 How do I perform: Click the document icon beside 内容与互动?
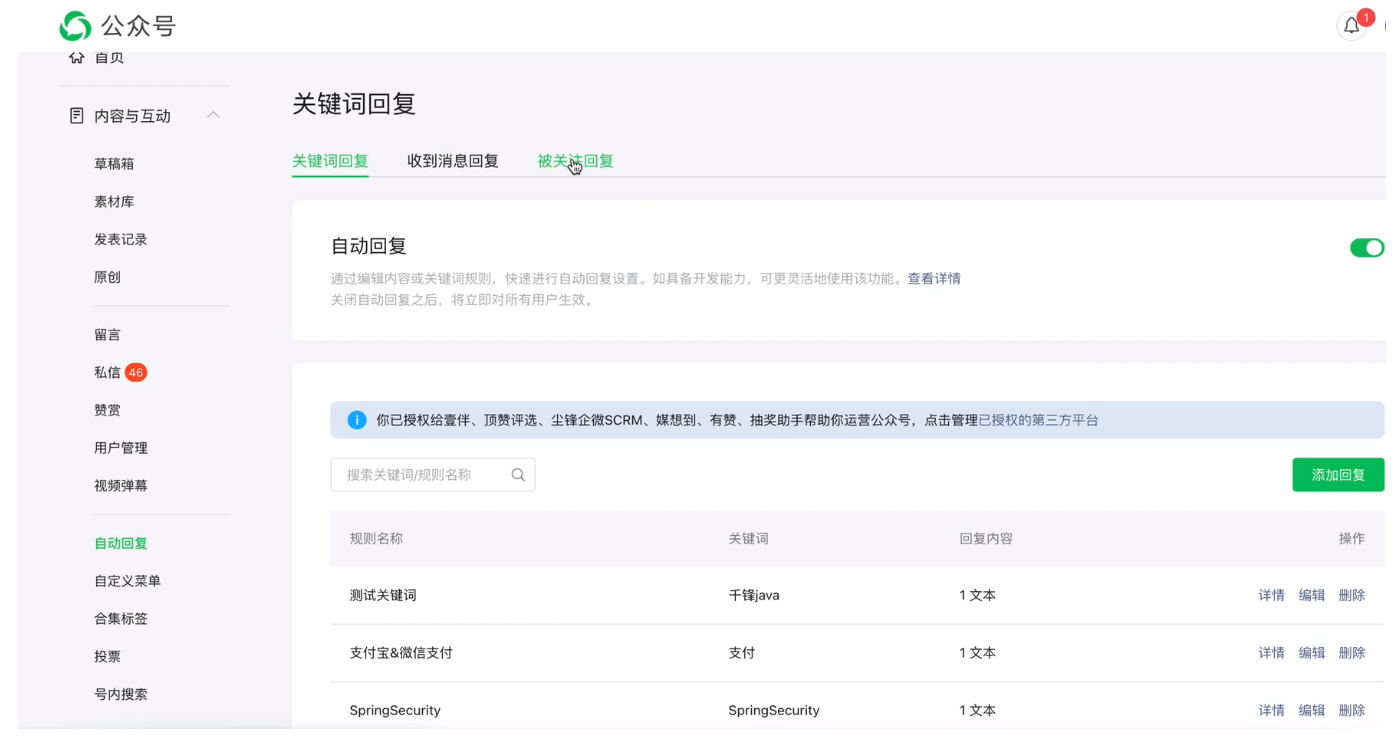[x=76, y=116]
